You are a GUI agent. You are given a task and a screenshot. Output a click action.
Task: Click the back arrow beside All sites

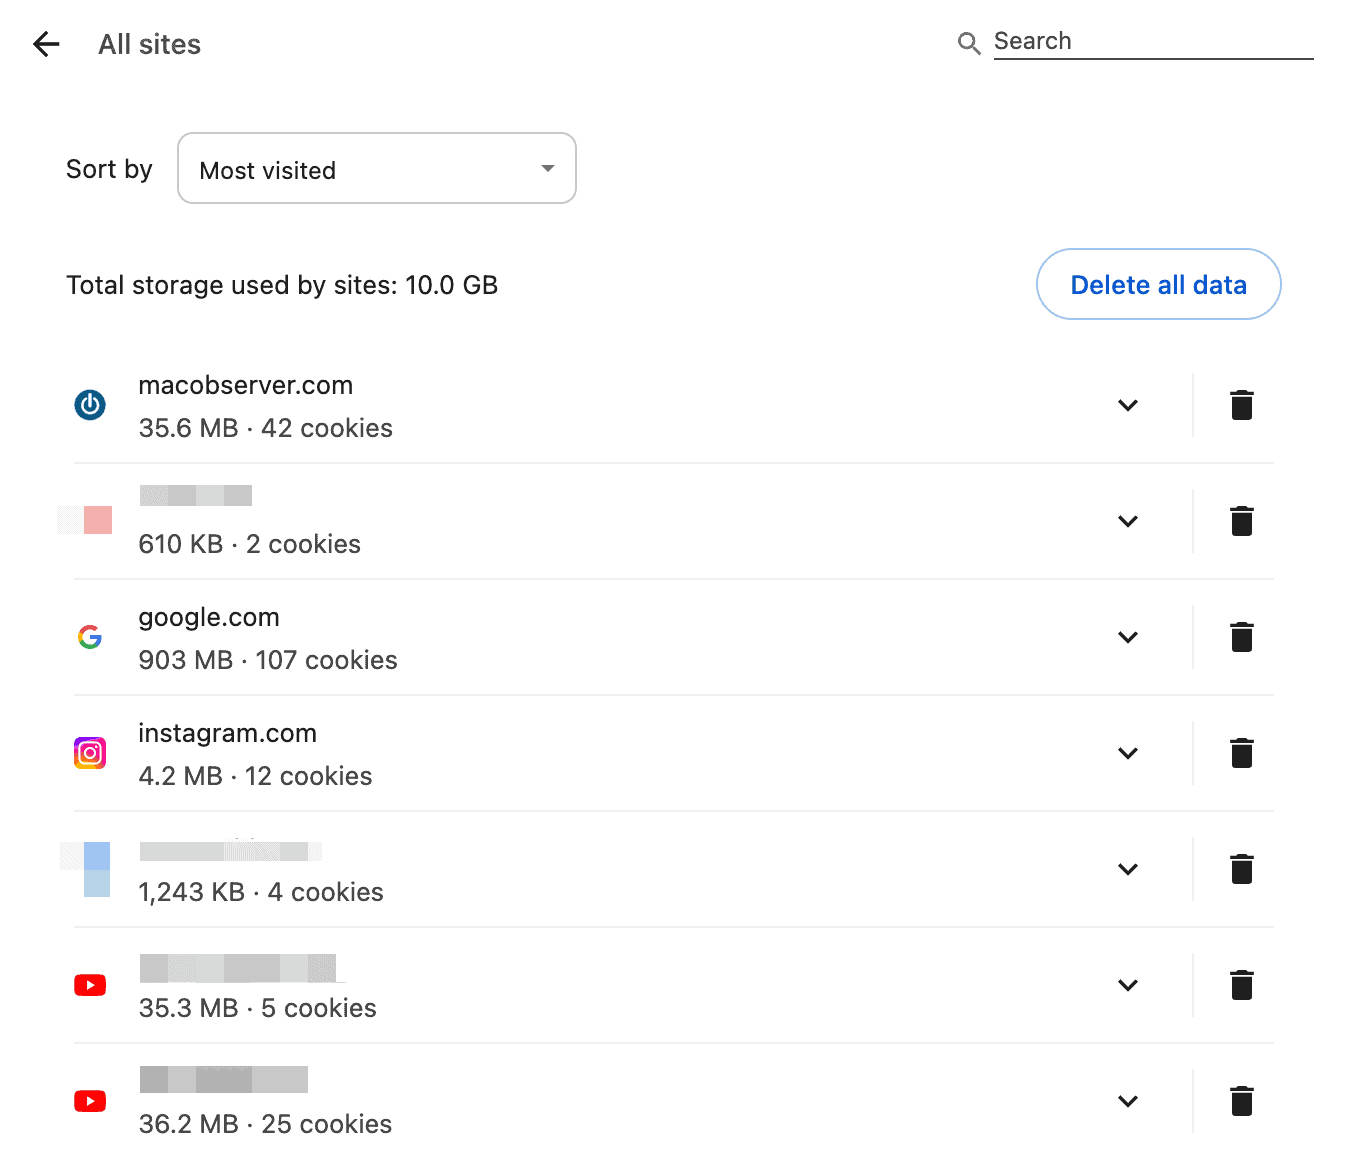tap(46, 44)
